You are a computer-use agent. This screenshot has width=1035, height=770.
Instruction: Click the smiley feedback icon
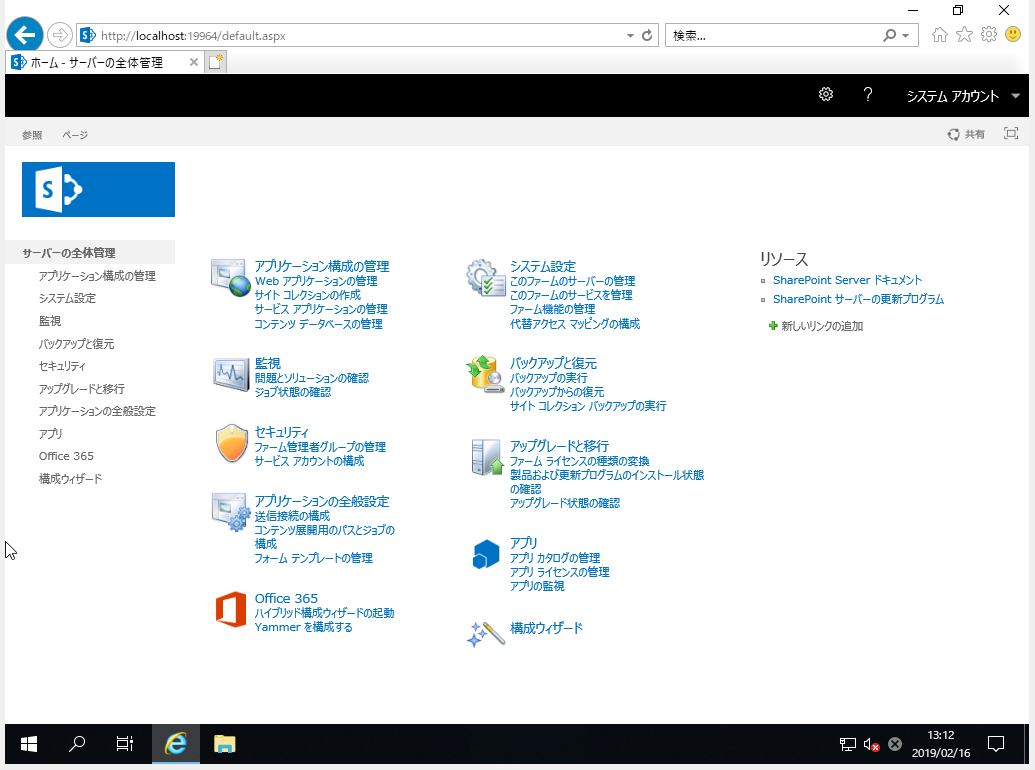1013,34
